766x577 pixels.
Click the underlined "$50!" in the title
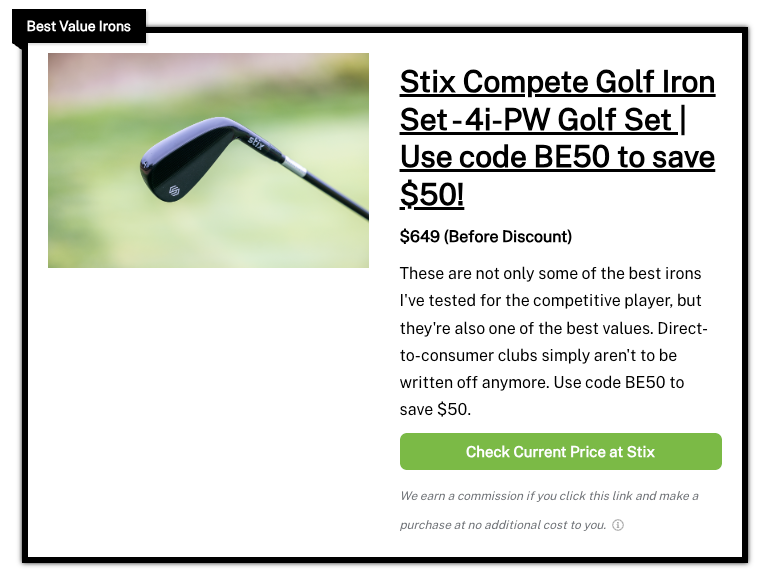[x=432, y=195]
